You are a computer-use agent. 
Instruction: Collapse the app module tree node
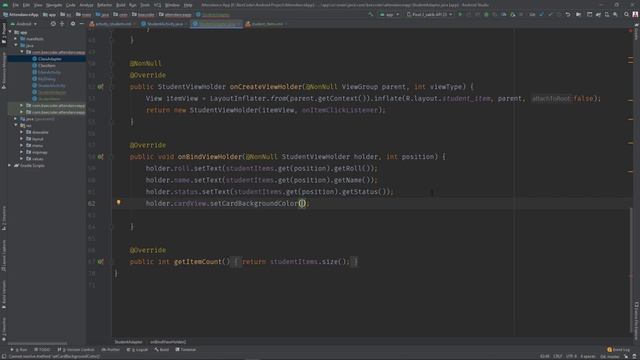pyautogui.click(x=10, y=32)
